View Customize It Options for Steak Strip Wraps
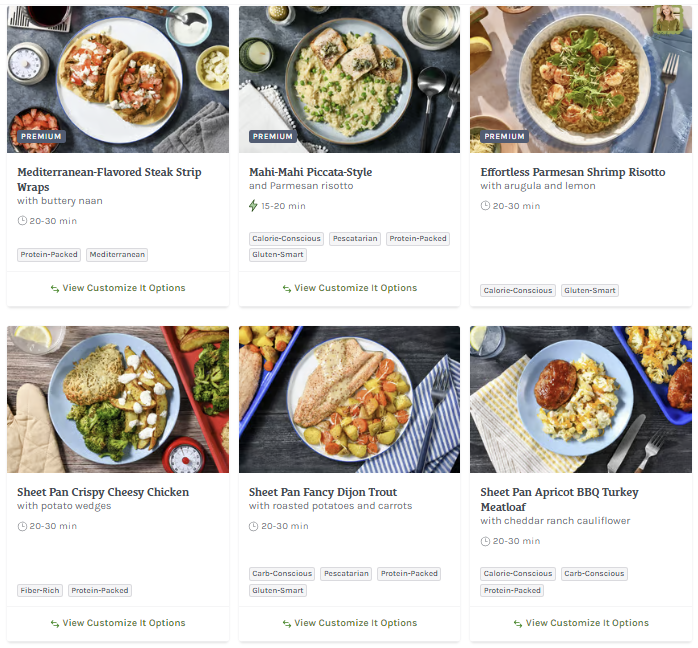This screenshot has width=698, height=648. coord(123,288)
